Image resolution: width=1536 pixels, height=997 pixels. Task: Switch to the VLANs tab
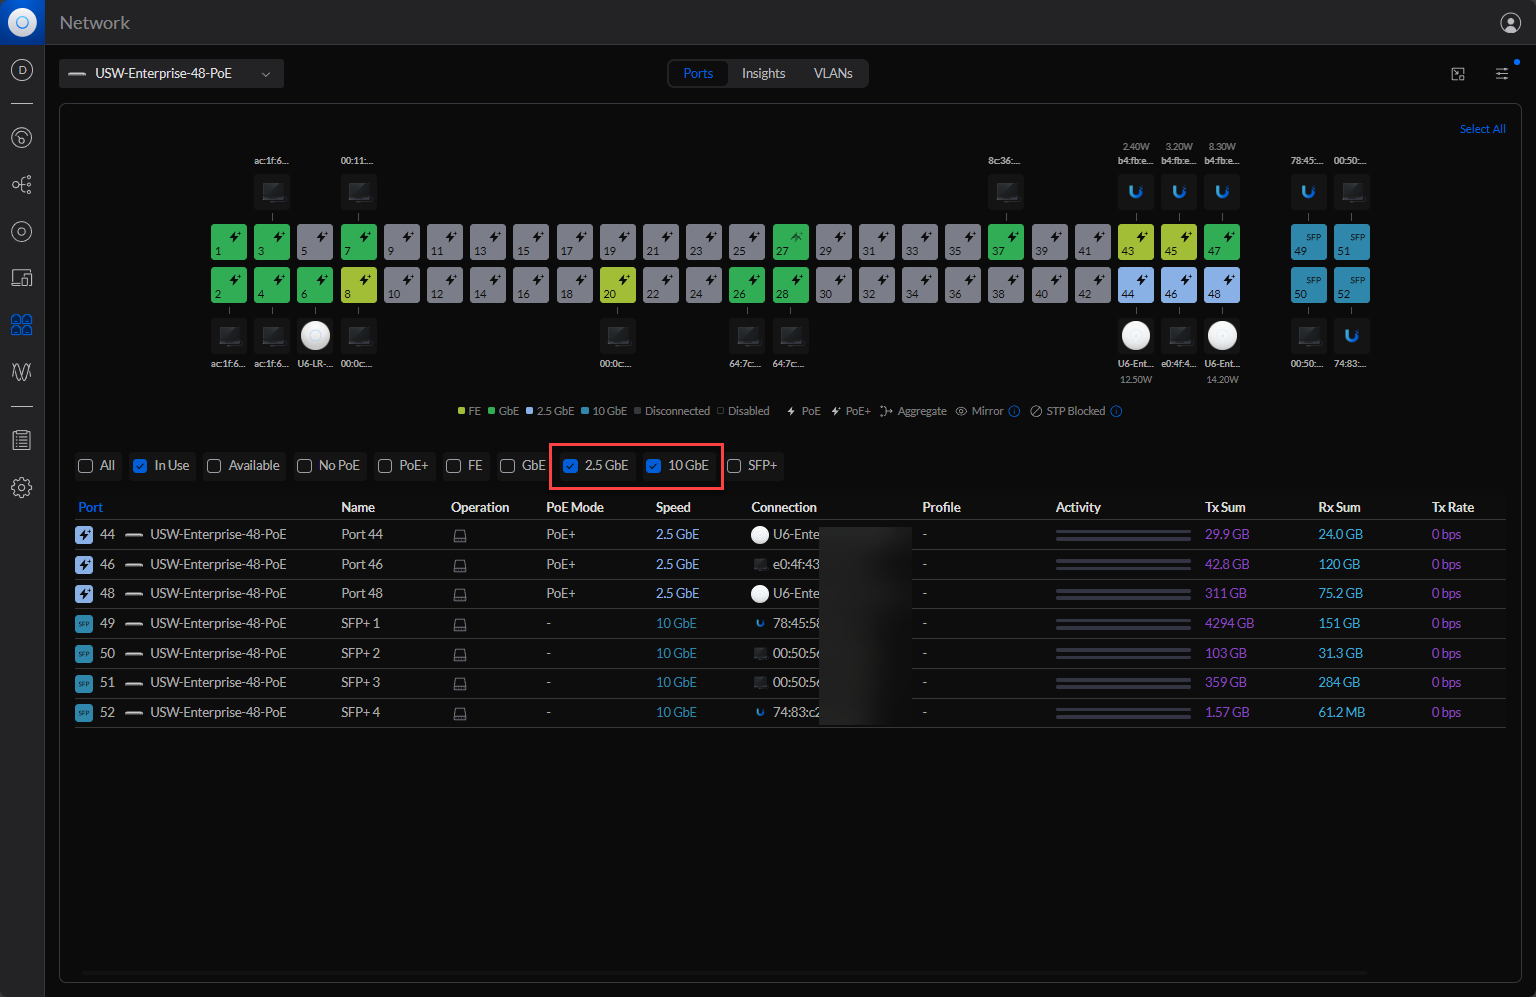832,74
